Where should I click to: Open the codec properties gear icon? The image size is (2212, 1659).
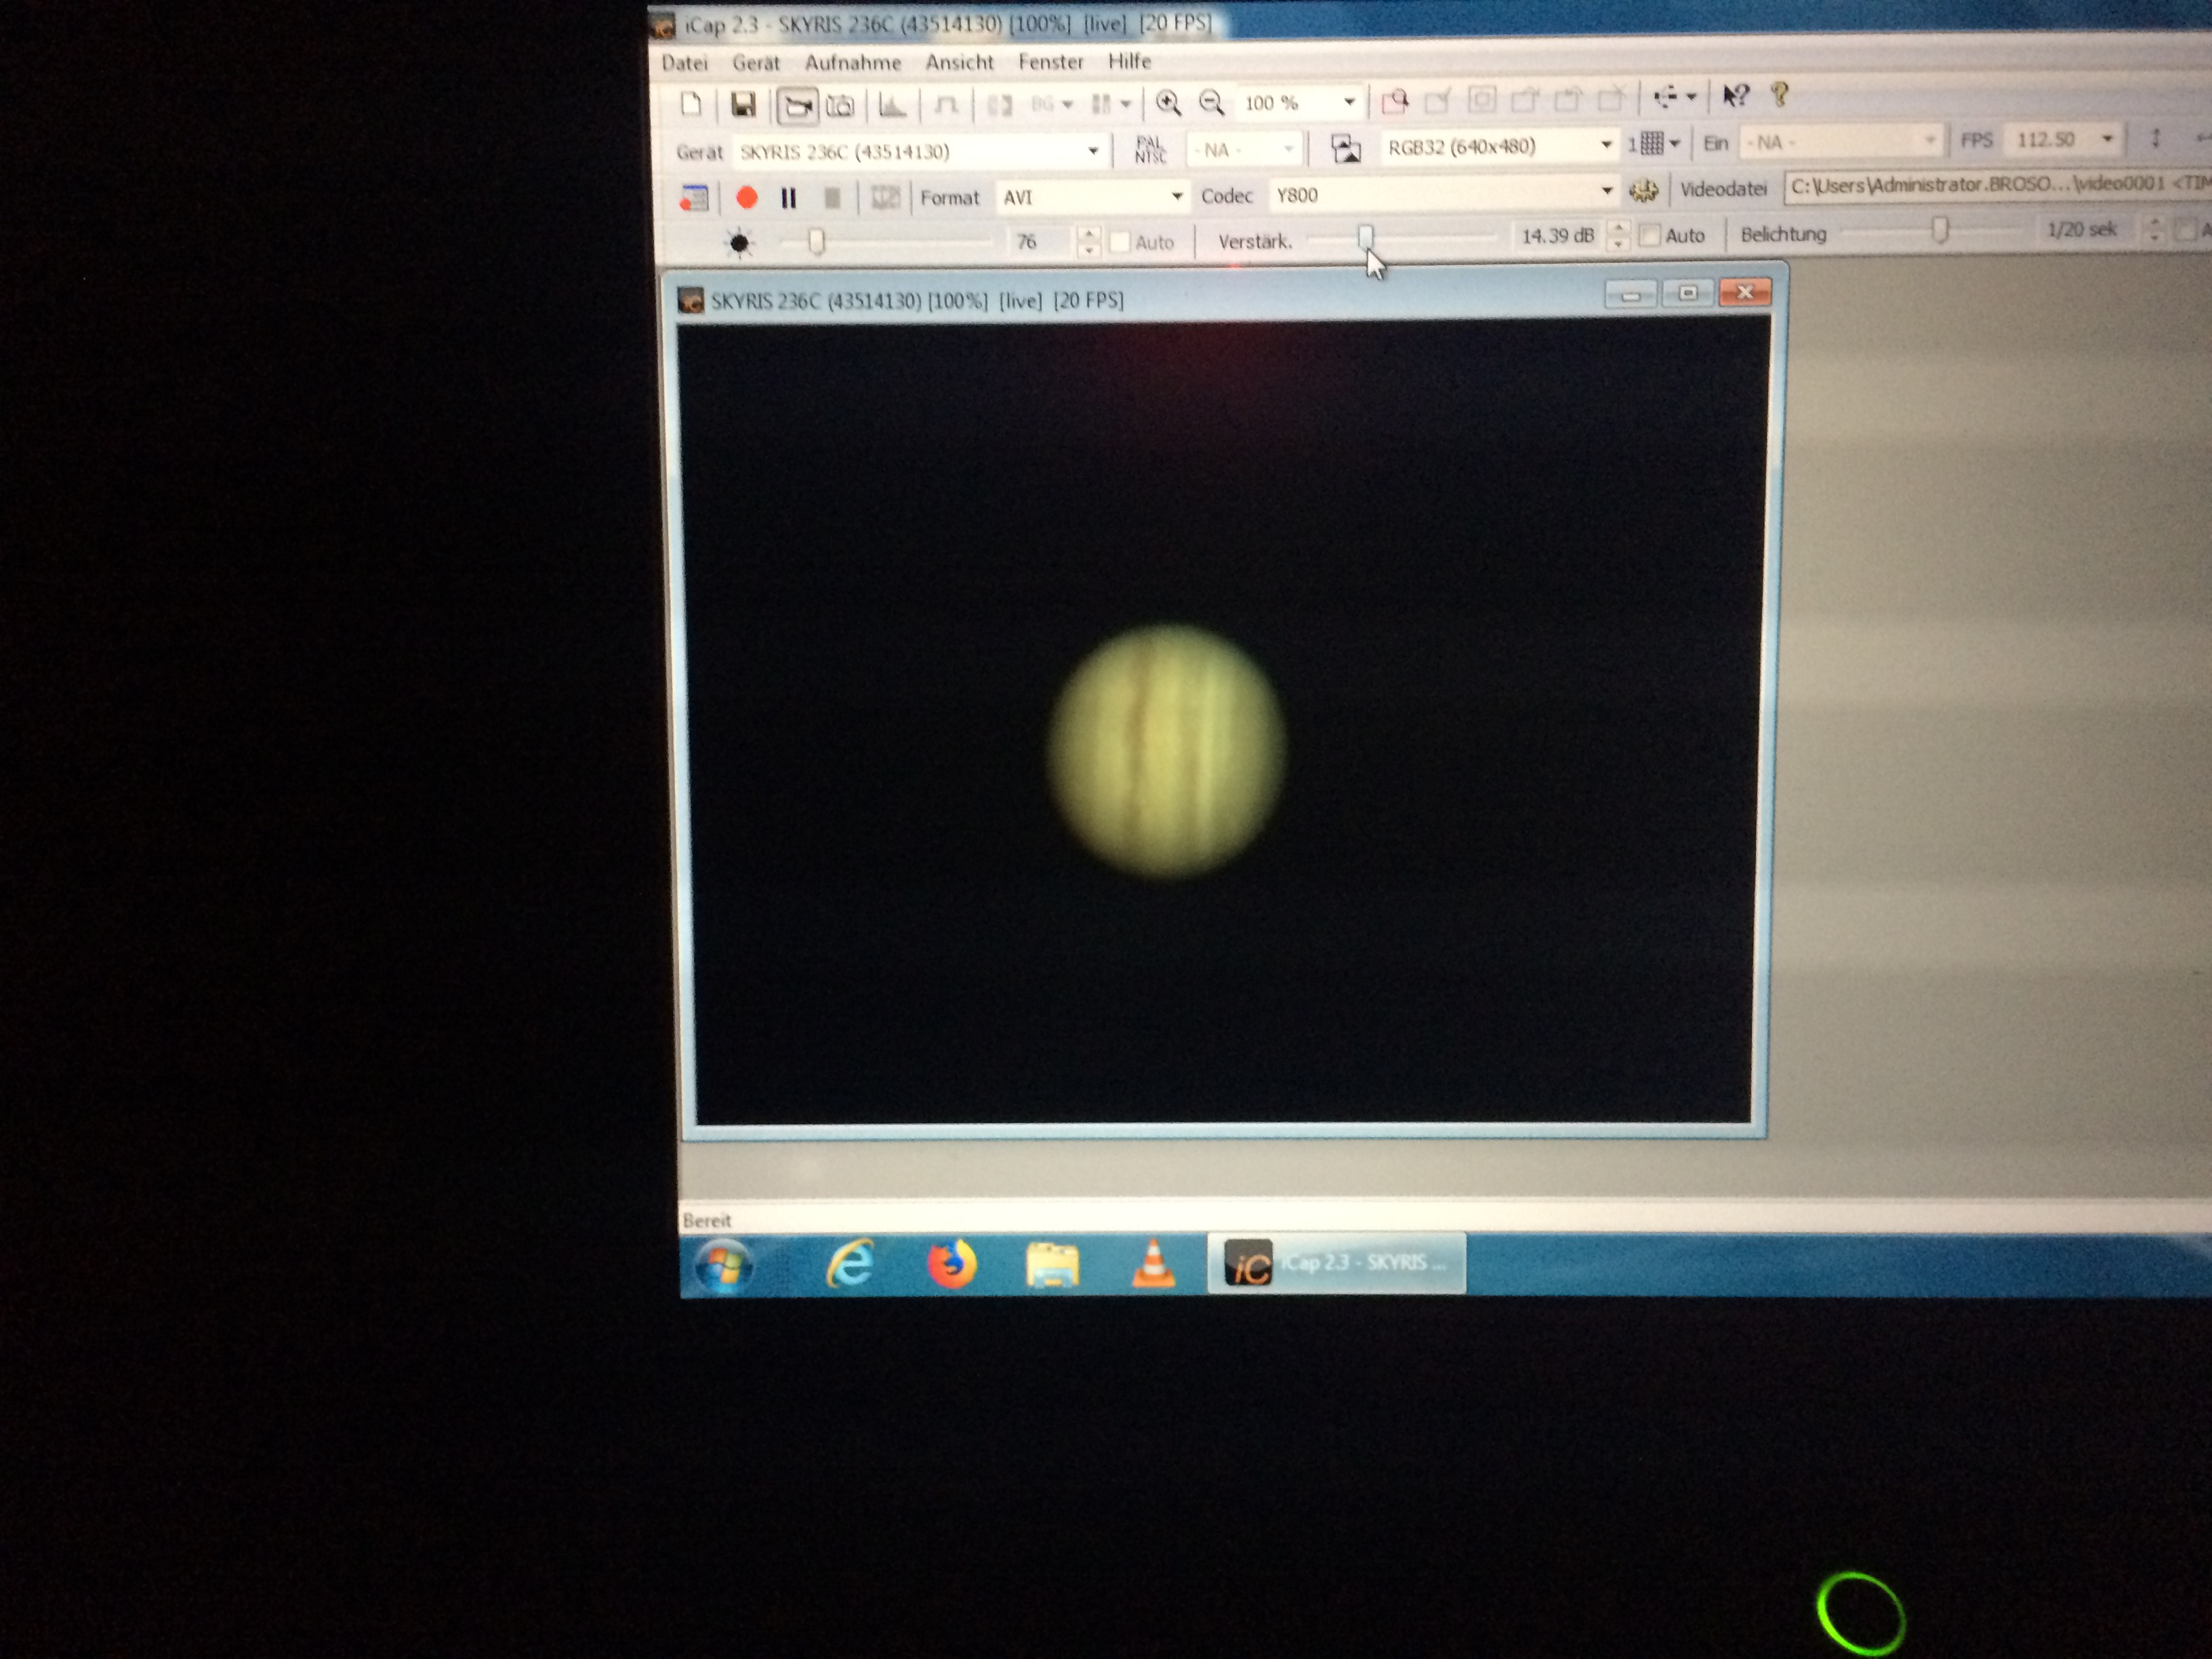(x=1643, y=190)
